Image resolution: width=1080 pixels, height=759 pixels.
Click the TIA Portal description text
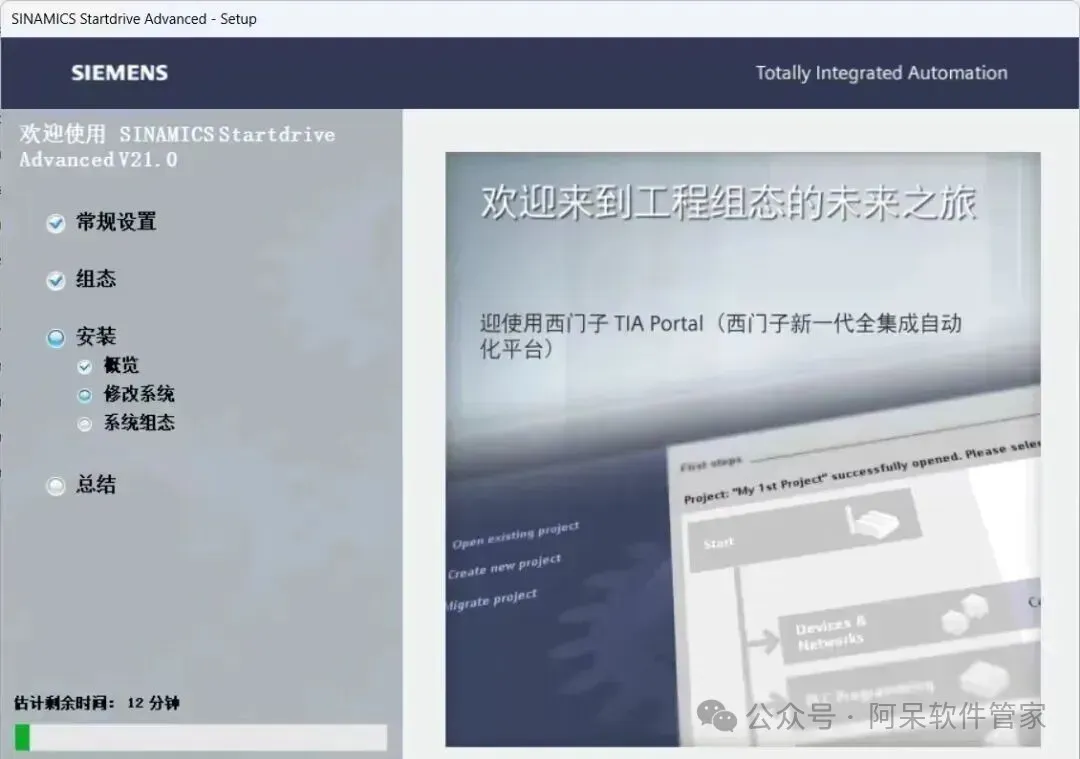[x=720, y=336]
